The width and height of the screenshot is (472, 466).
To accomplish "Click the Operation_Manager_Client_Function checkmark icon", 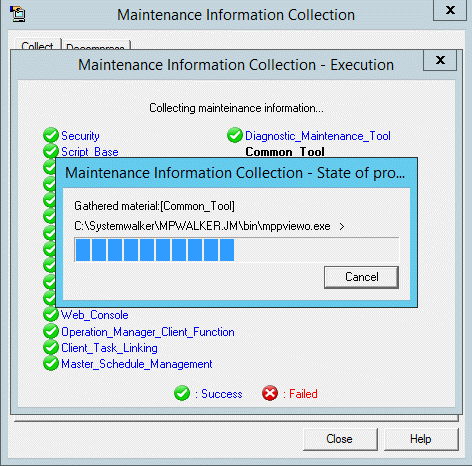I will point(51,331).
